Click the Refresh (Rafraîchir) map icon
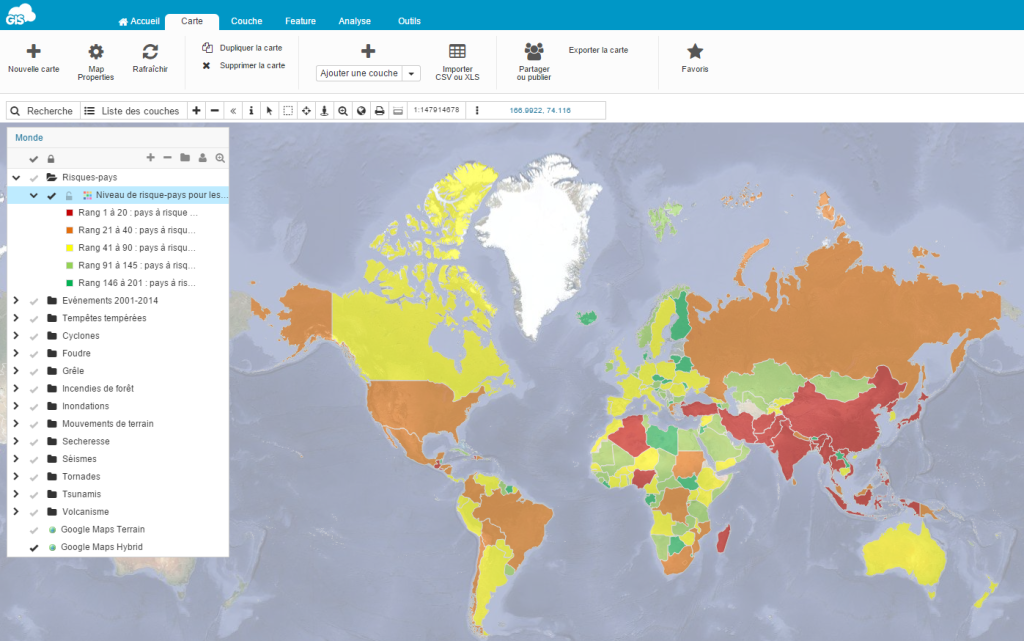 coord(150,52)
